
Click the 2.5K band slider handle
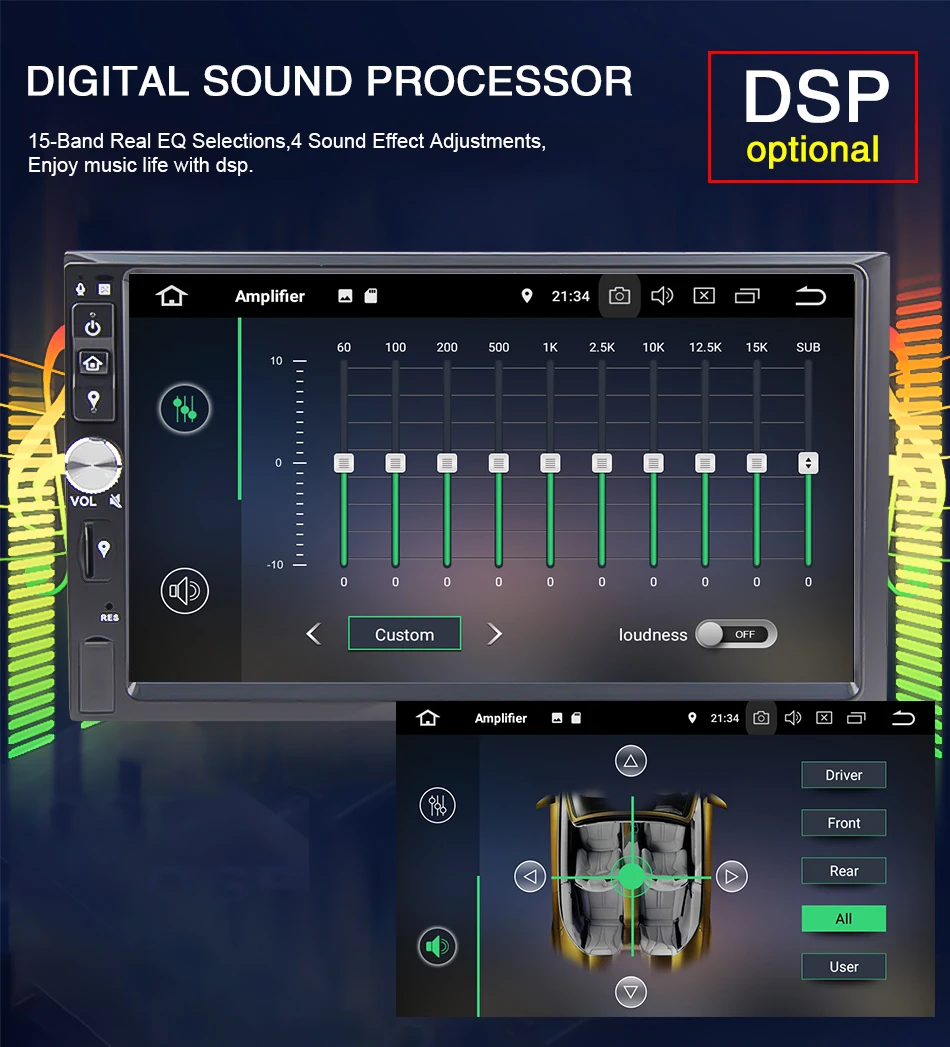pos(602,463)
